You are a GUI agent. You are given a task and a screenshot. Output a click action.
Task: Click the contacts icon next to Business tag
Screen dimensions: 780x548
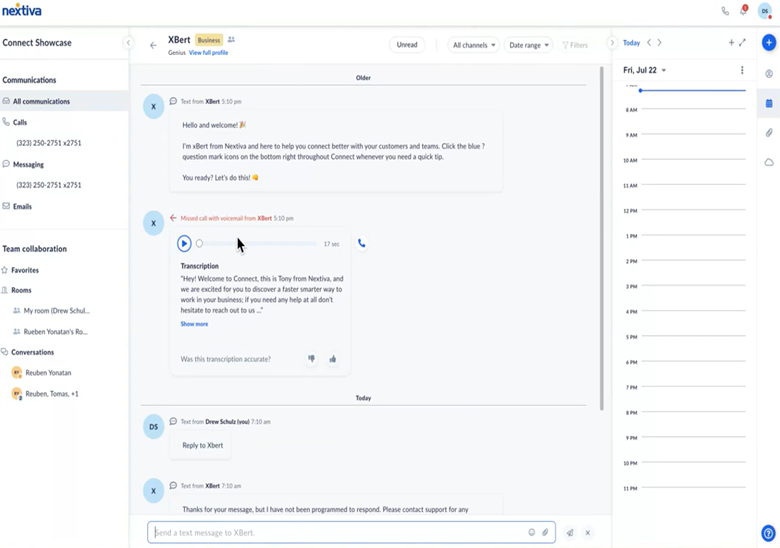click(x=231, y=40)
